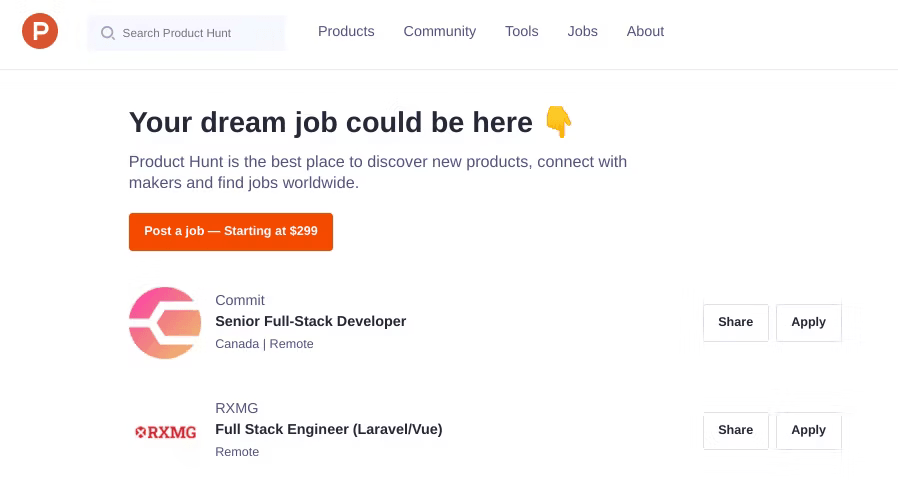Click the Commit company name
The width and height of the screenshot is (898, 481).
[240, 300]
